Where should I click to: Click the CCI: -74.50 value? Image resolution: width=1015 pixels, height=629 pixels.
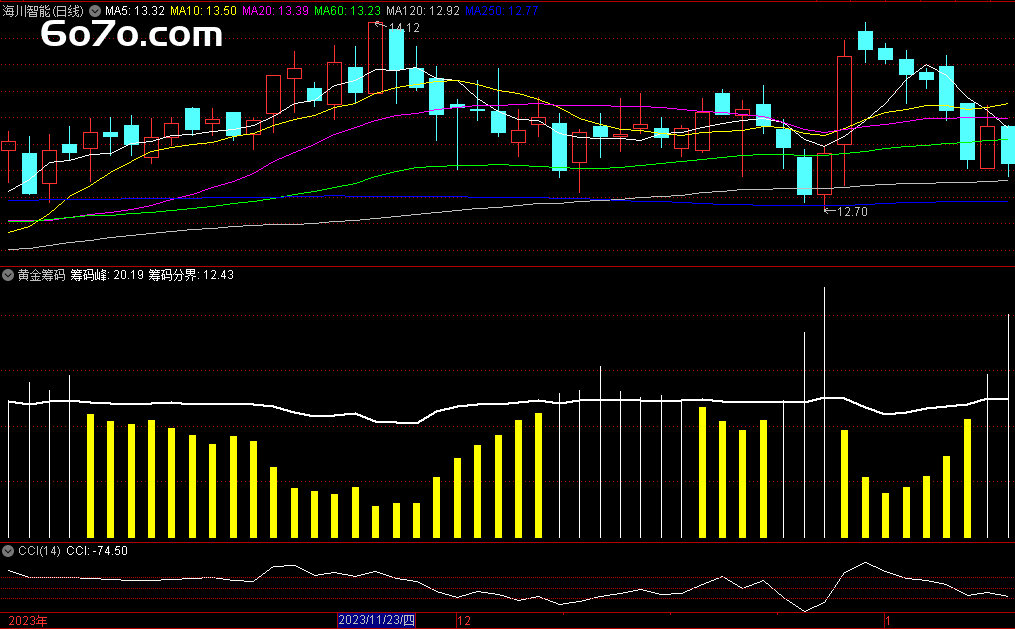point(97,551)
